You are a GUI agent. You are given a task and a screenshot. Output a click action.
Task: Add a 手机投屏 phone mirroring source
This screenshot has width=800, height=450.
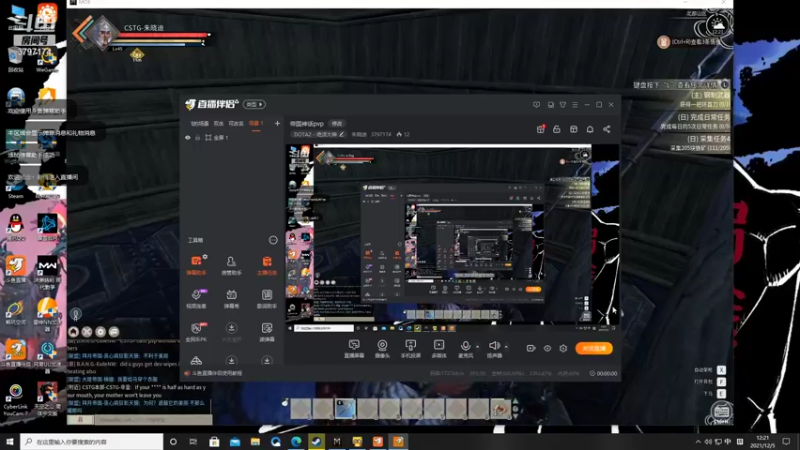[410, 348]
